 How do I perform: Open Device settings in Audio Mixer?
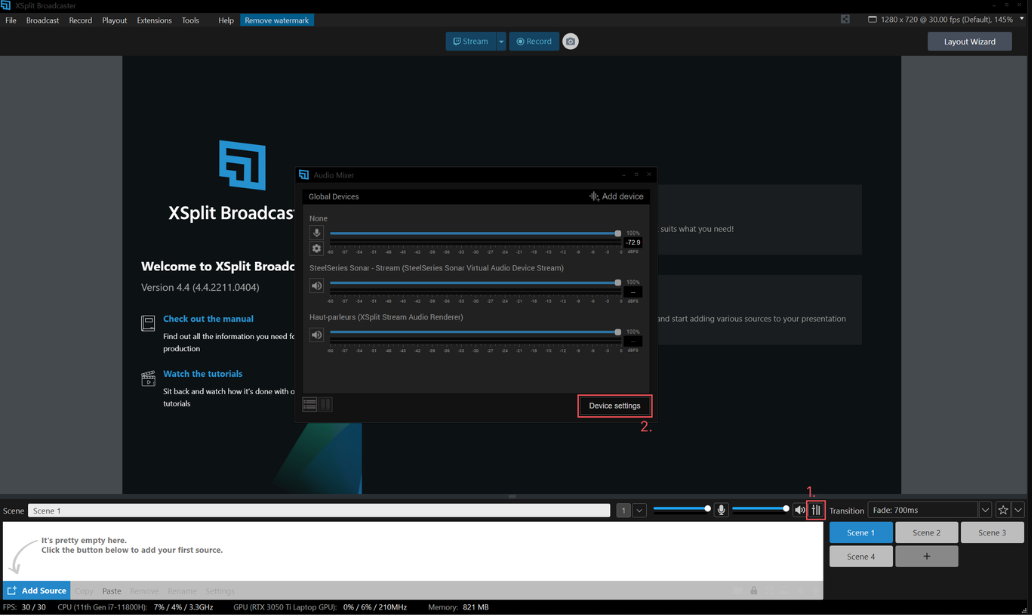[x=614, y=406]
